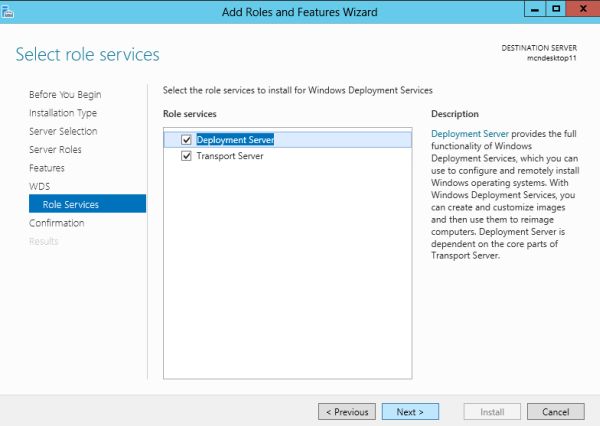Navigate to the Server Roles step

point(55,150)
